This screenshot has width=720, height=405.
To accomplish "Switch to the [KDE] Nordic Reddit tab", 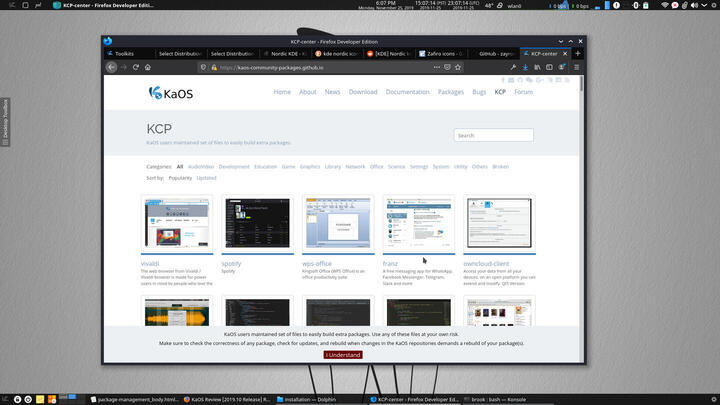I will [x=389, y=54].
